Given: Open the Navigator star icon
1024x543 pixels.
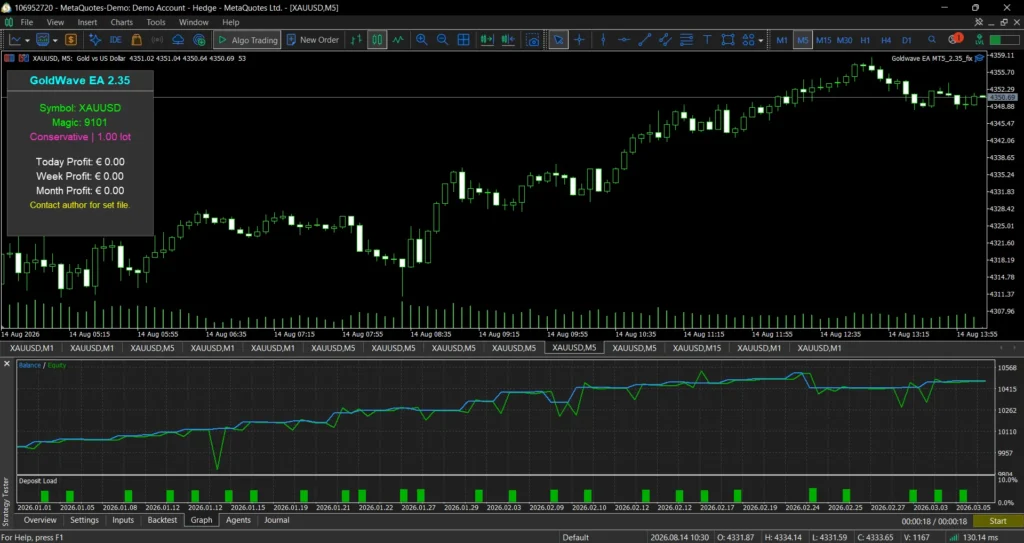Looking at the screenshot, I should coord(95,40).
